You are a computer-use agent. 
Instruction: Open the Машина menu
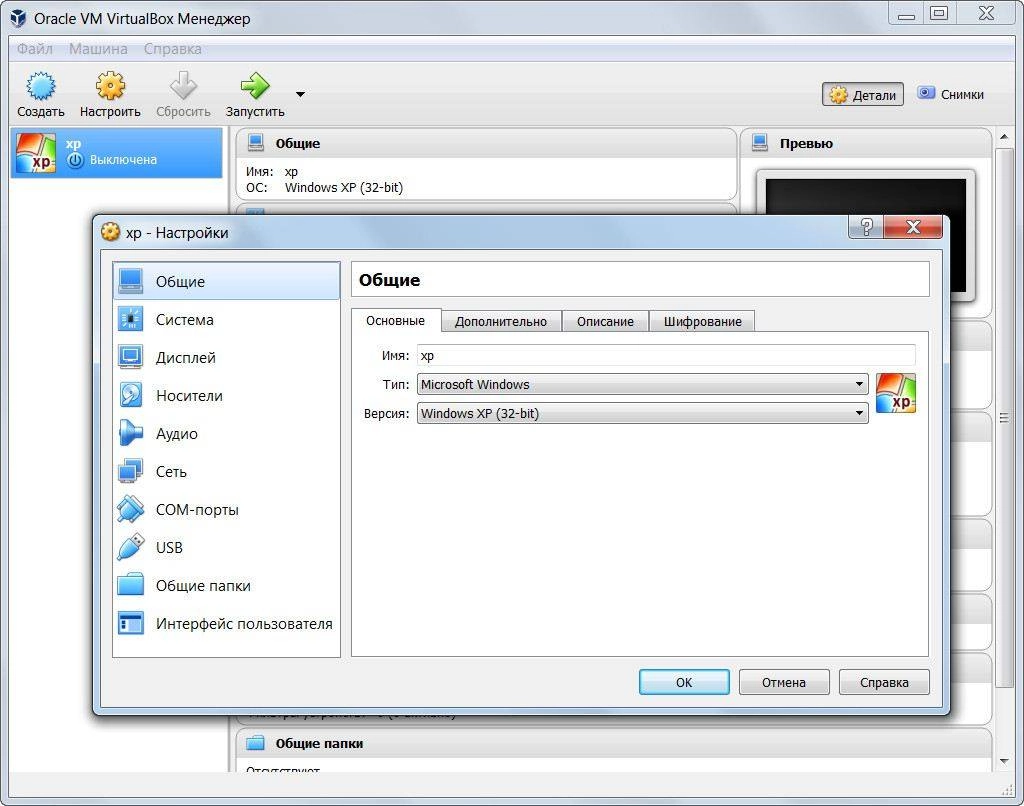coord(98,49)
